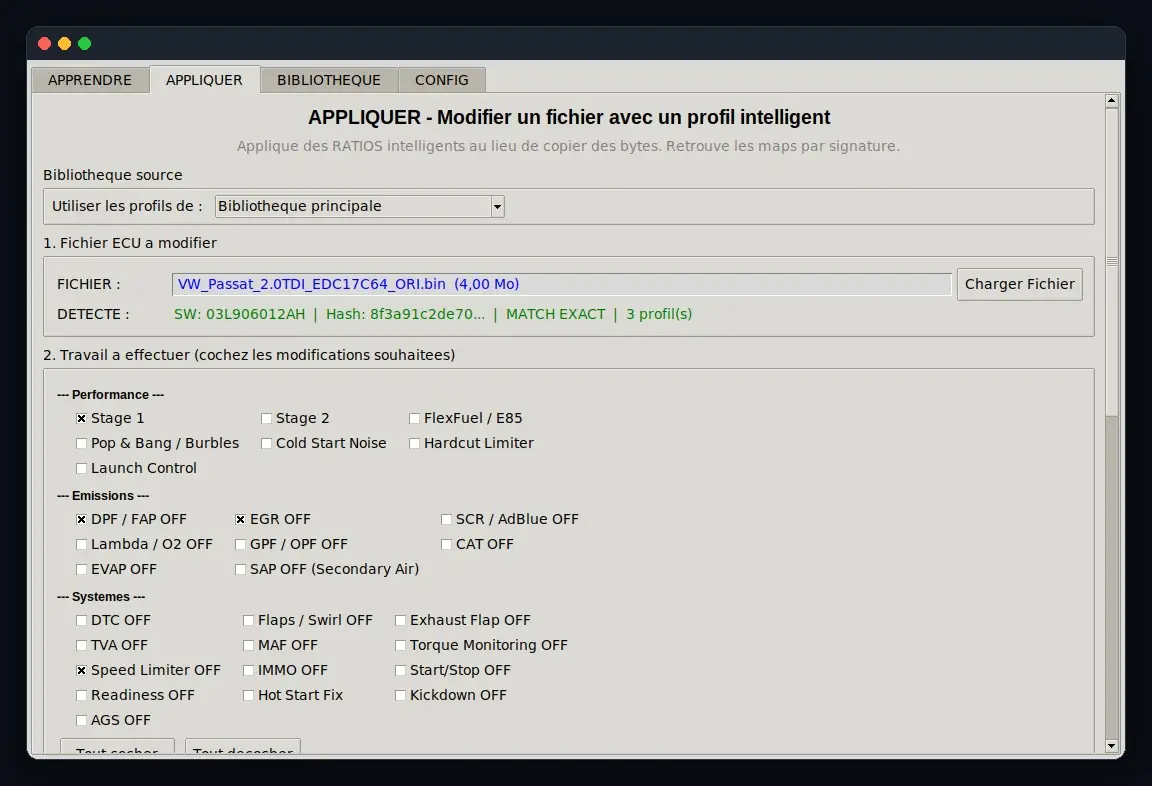Image resolution: width=1152 pixels, height=786 pixels.
Task: Check Torque Monitoring OFF
Action: [x=400, y=646]
